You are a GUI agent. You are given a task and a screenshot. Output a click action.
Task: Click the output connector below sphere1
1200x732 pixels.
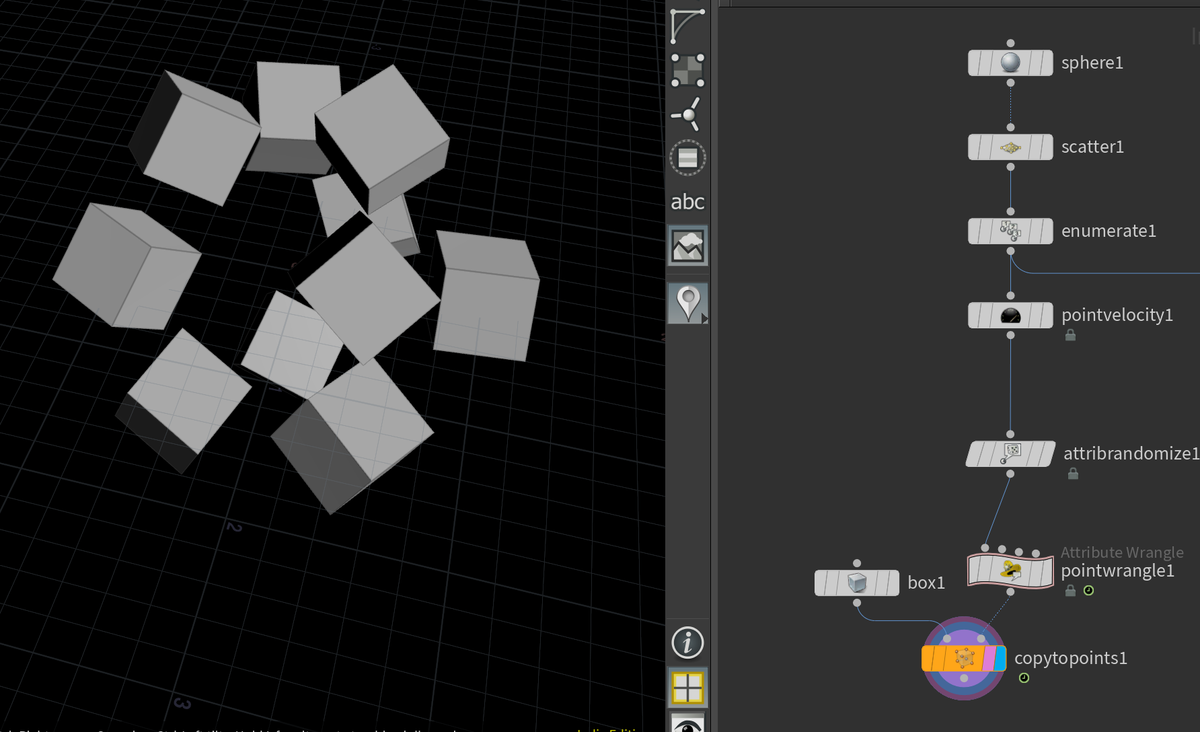[x=1010, y=83]
